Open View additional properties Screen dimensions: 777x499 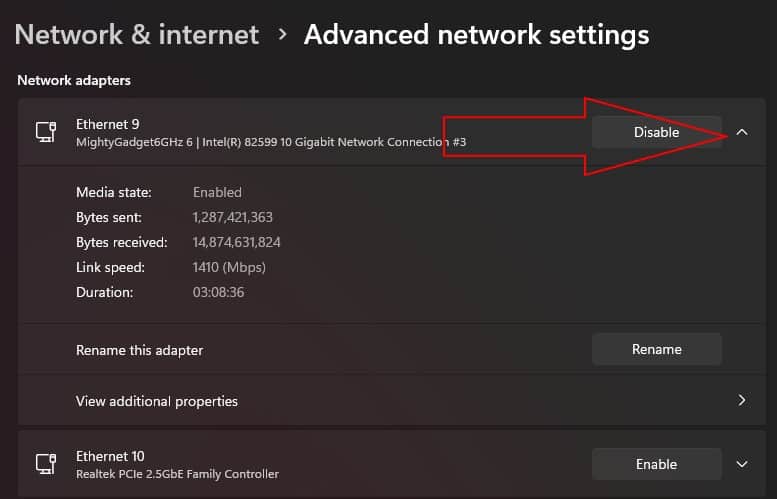click(157, 401)
